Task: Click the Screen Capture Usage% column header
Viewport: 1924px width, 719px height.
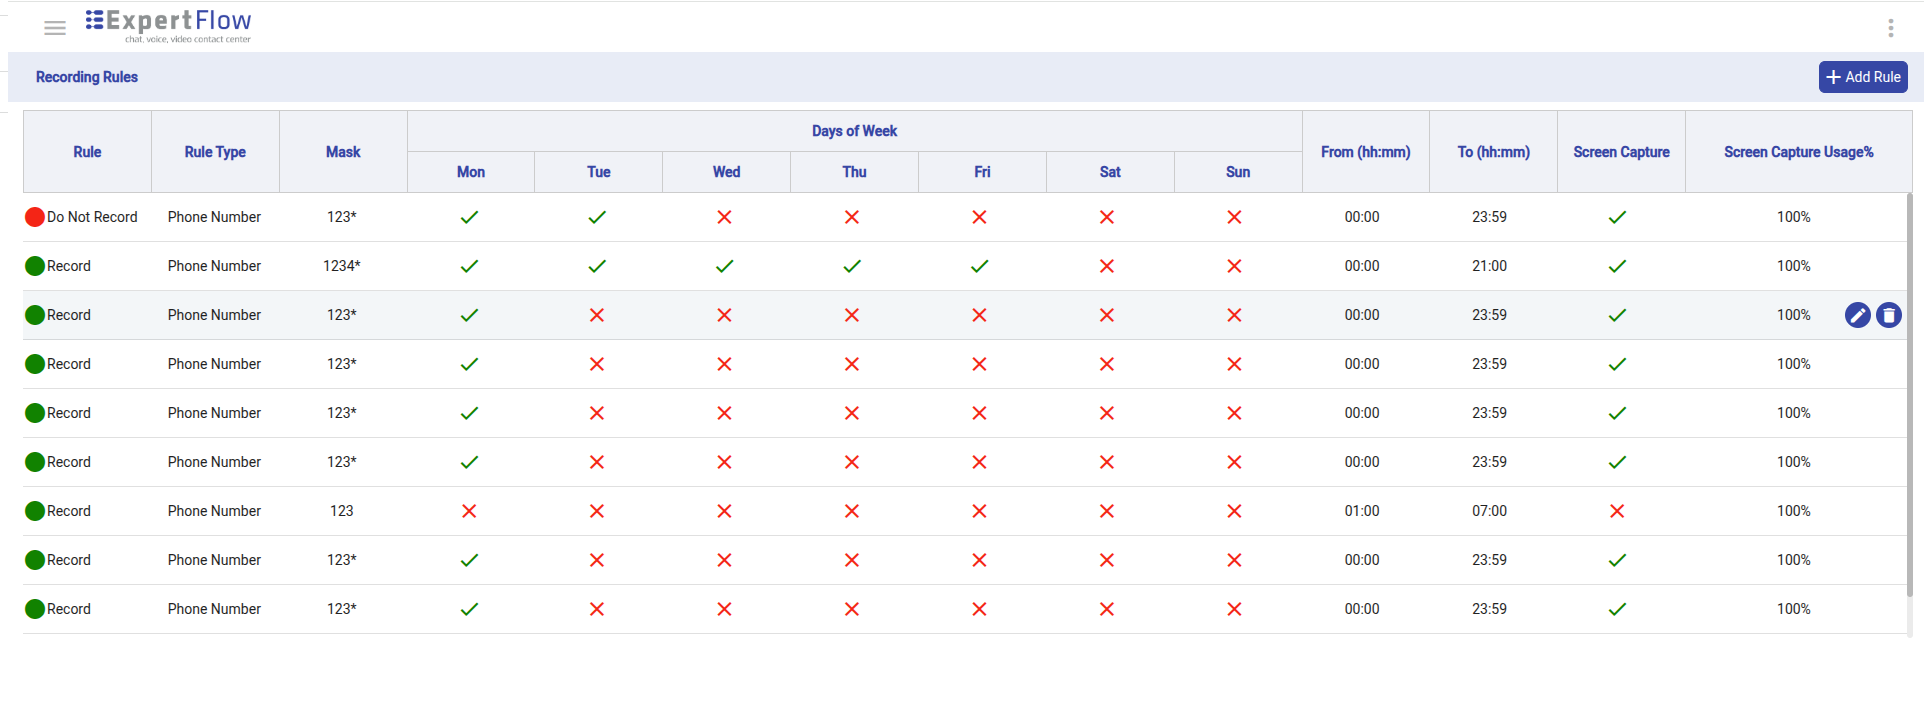Action: coord(1798,152)
